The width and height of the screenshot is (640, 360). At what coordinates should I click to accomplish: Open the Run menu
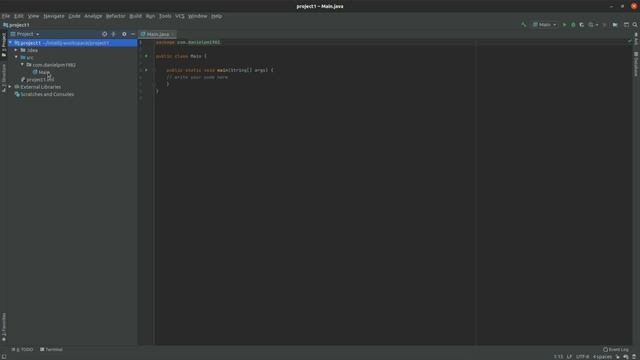point(150,16)
